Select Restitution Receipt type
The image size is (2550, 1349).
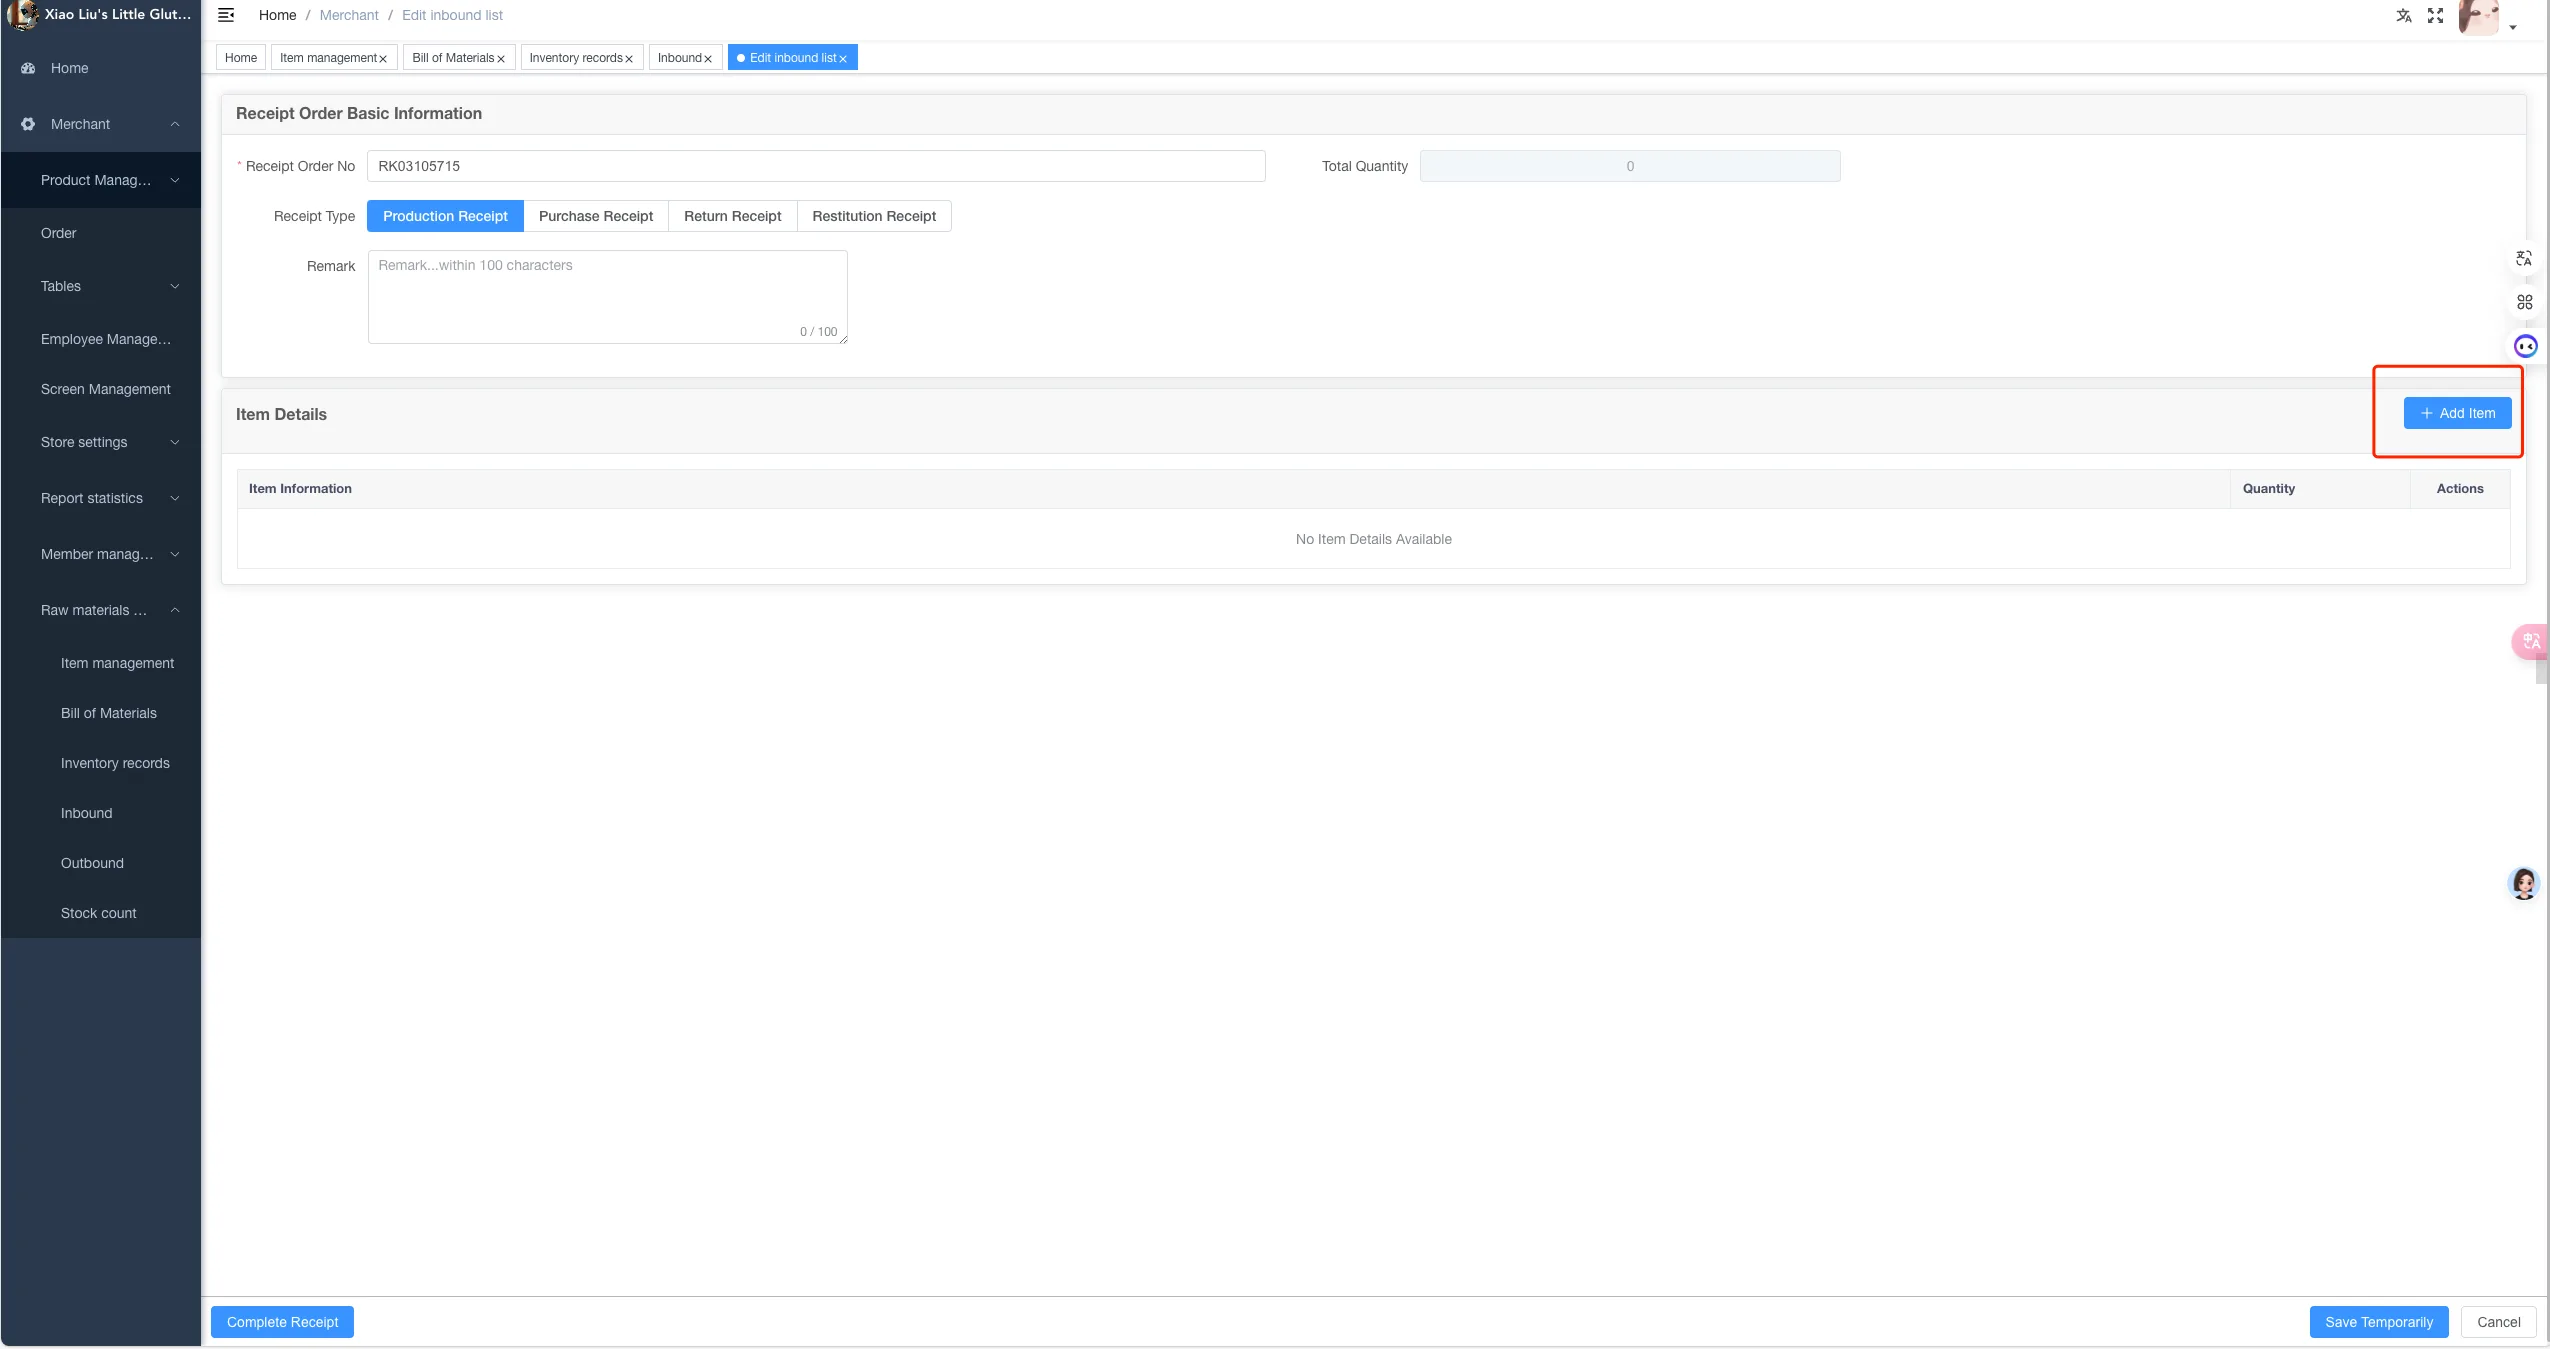pyautogui.click(x=874, y=216)
